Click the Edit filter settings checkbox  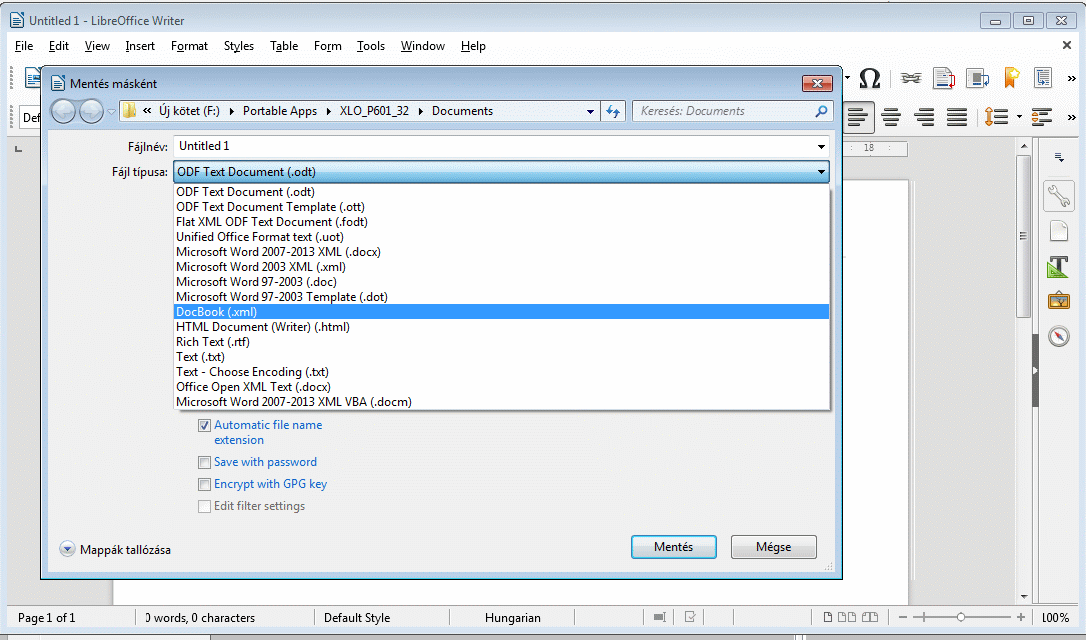pos(204,506)
